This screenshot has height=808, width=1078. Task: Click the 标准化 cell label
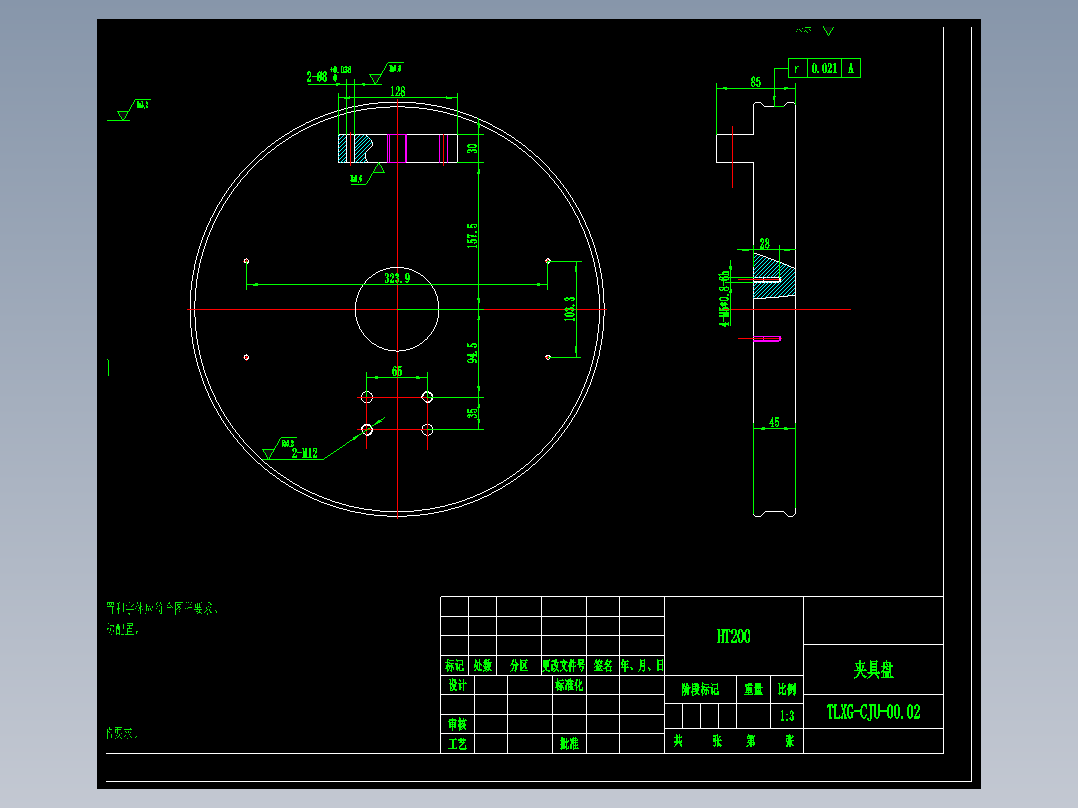pyautogui.click(x=569, y=685)
